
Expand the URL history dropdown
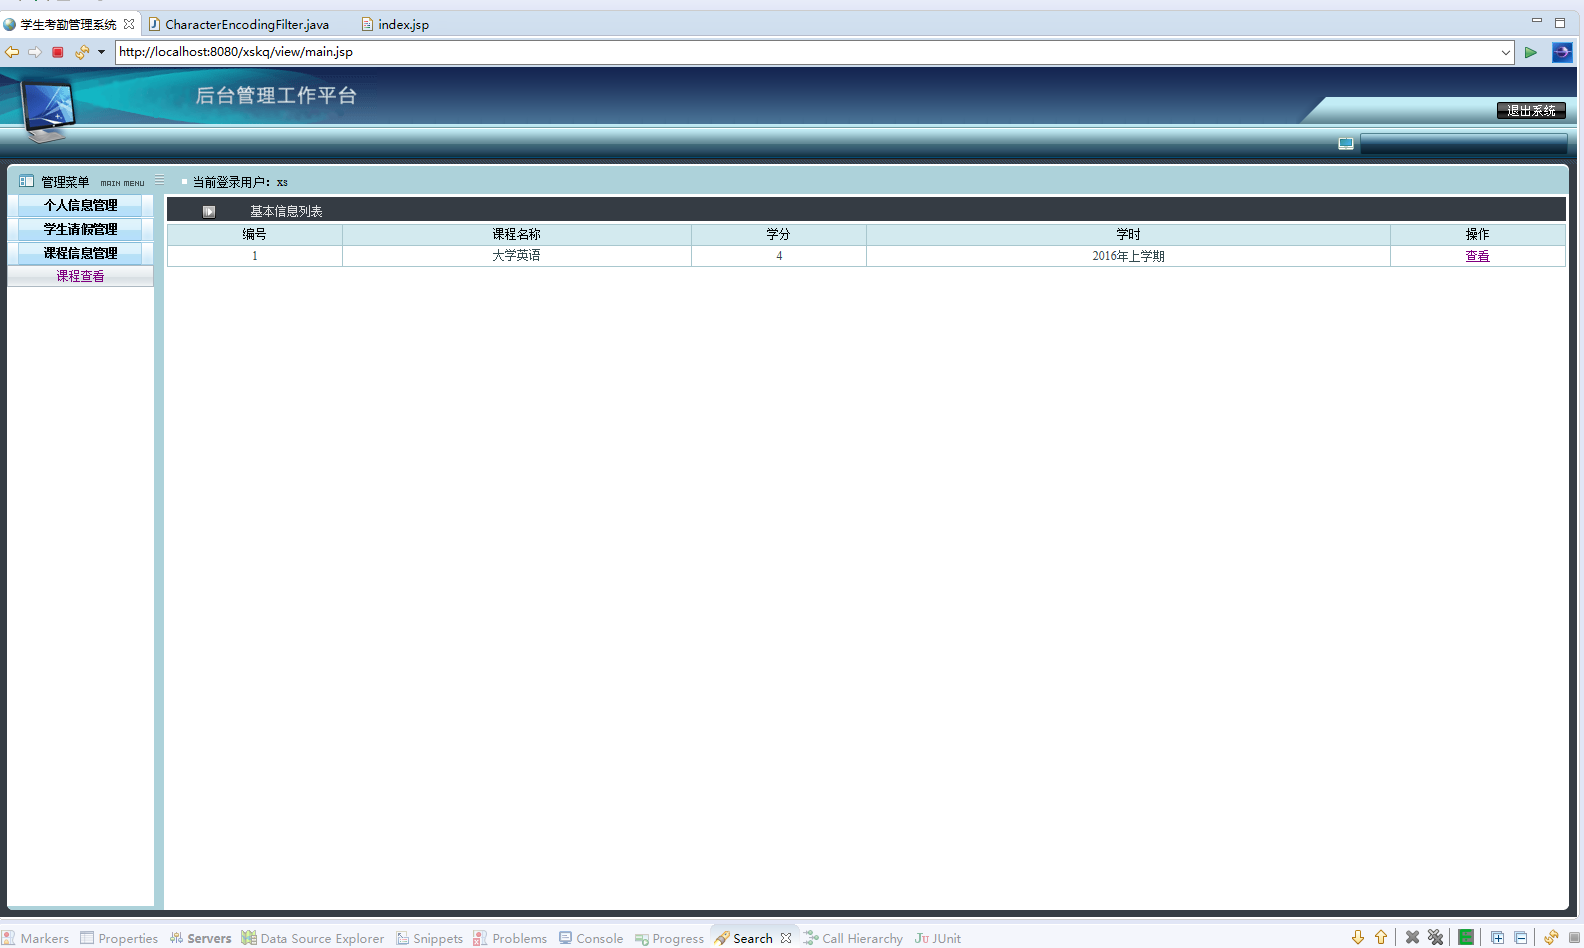(x=1506, y=52)
